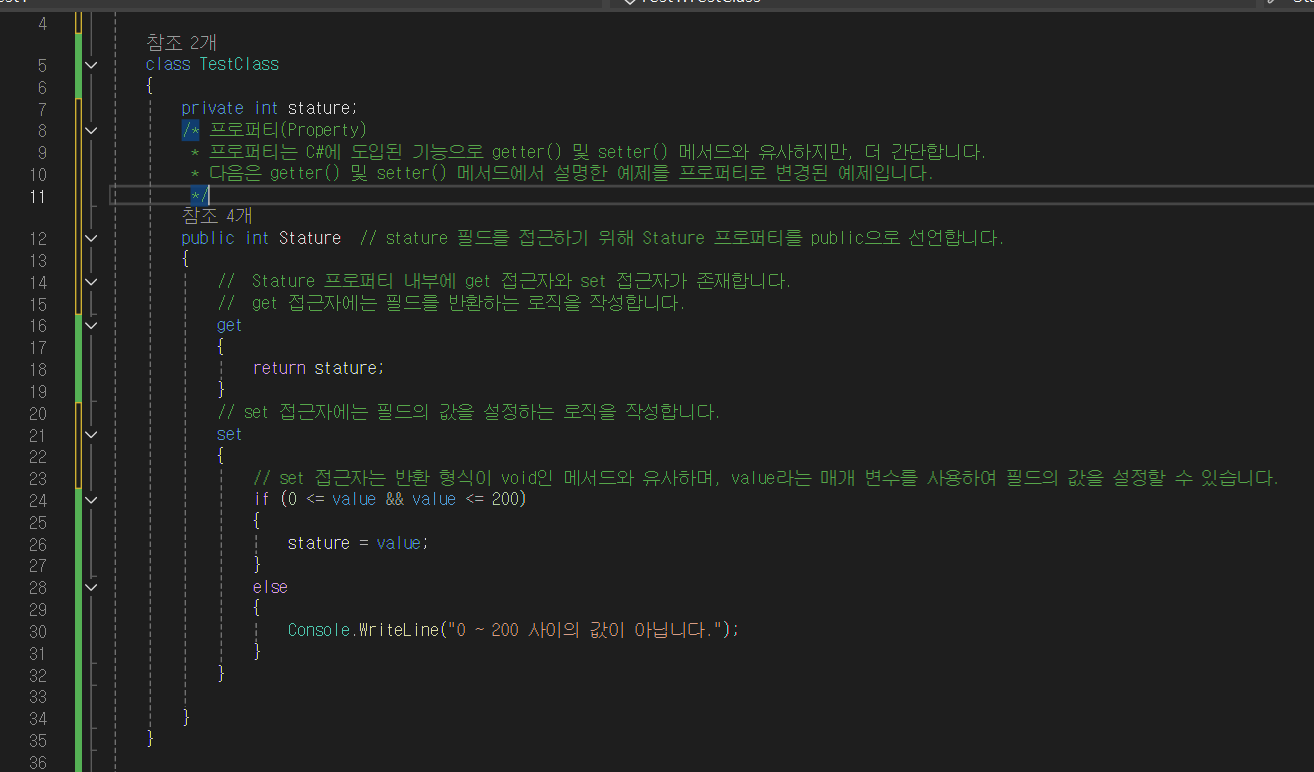Open the 참조 2개 CodeLens above TestClass
Screen dimensions: 1314x772
181,42
